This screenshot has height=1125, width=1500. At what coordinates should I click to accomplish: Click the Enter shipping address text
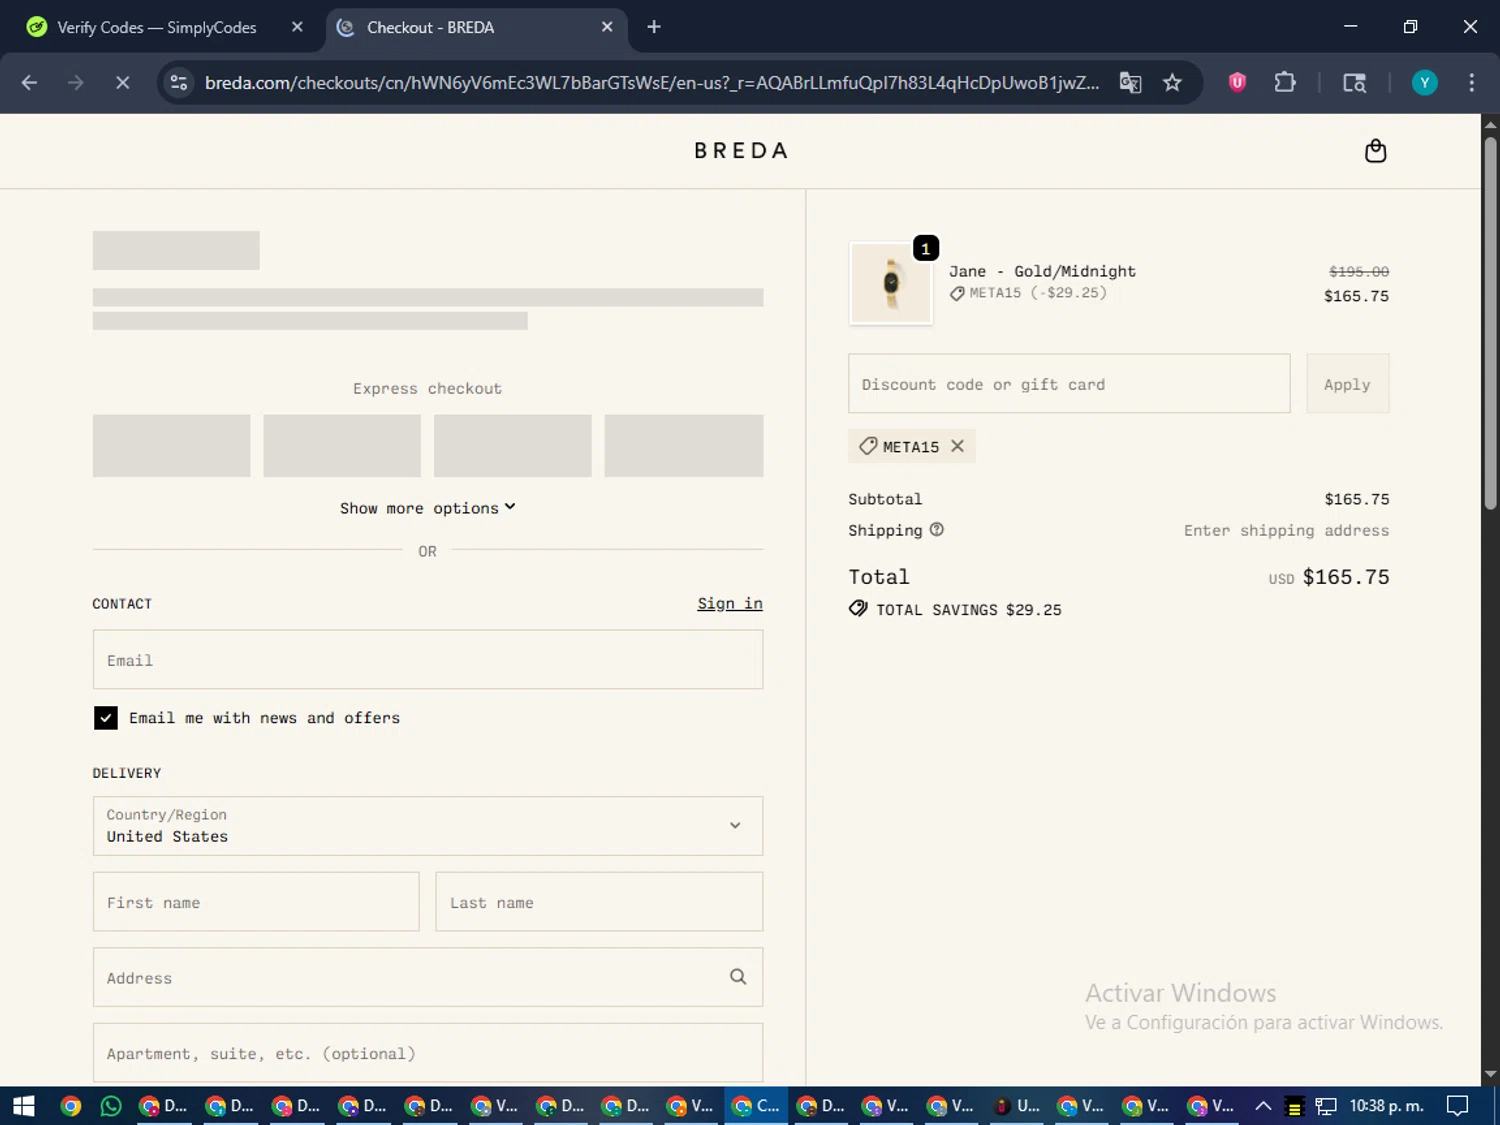[x=1286, y=531]
